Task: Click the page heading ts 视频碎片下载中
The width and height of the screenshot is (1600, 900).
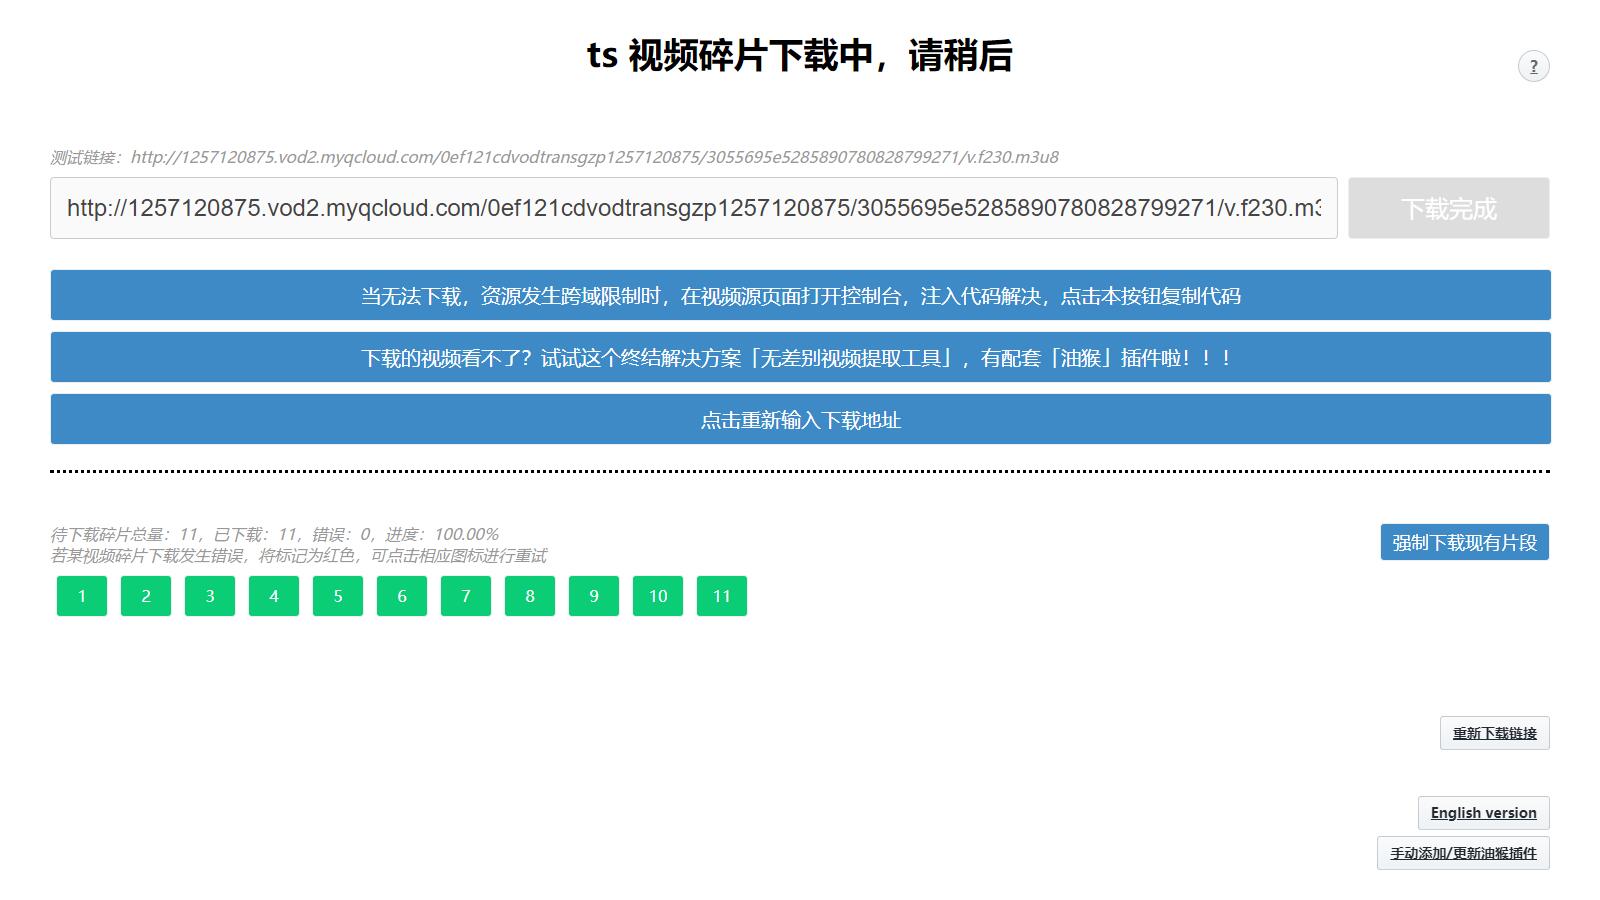Action: [800, 55]
